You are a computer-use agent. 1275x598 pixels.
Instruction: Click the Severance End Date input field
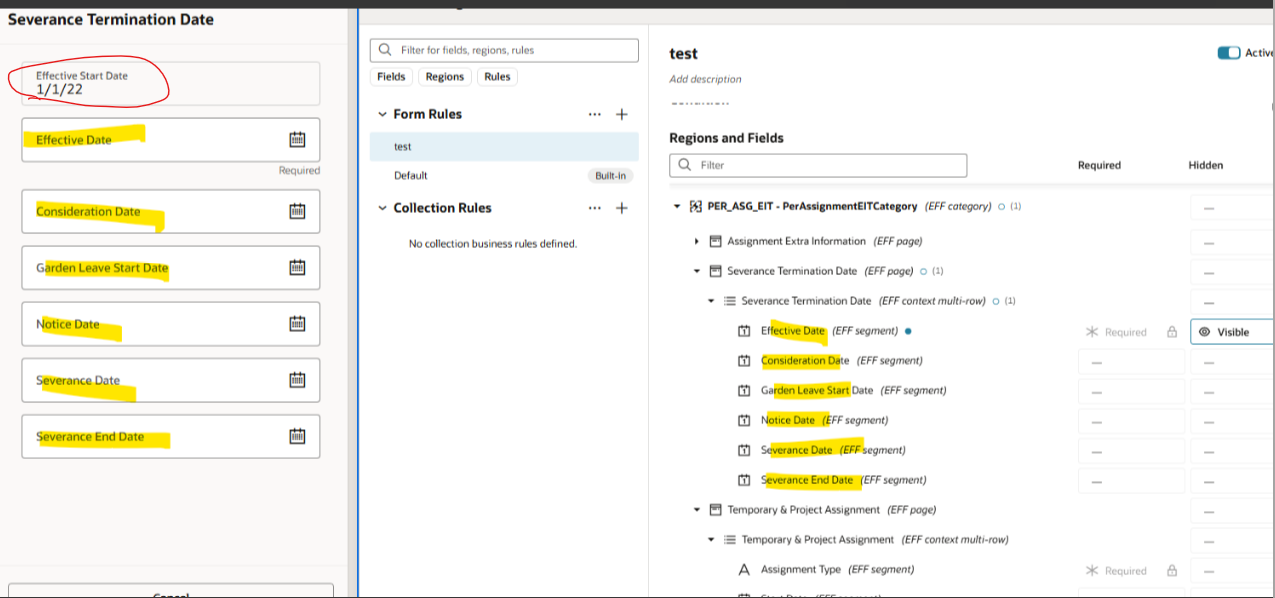[x=170, y=436]
